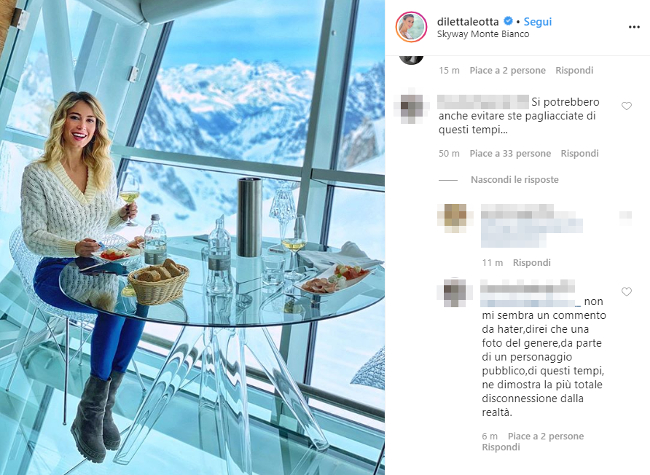Click the blue verified badge
Screen dimensions: 650x475
pyautogui.click(x=508, y=21)
